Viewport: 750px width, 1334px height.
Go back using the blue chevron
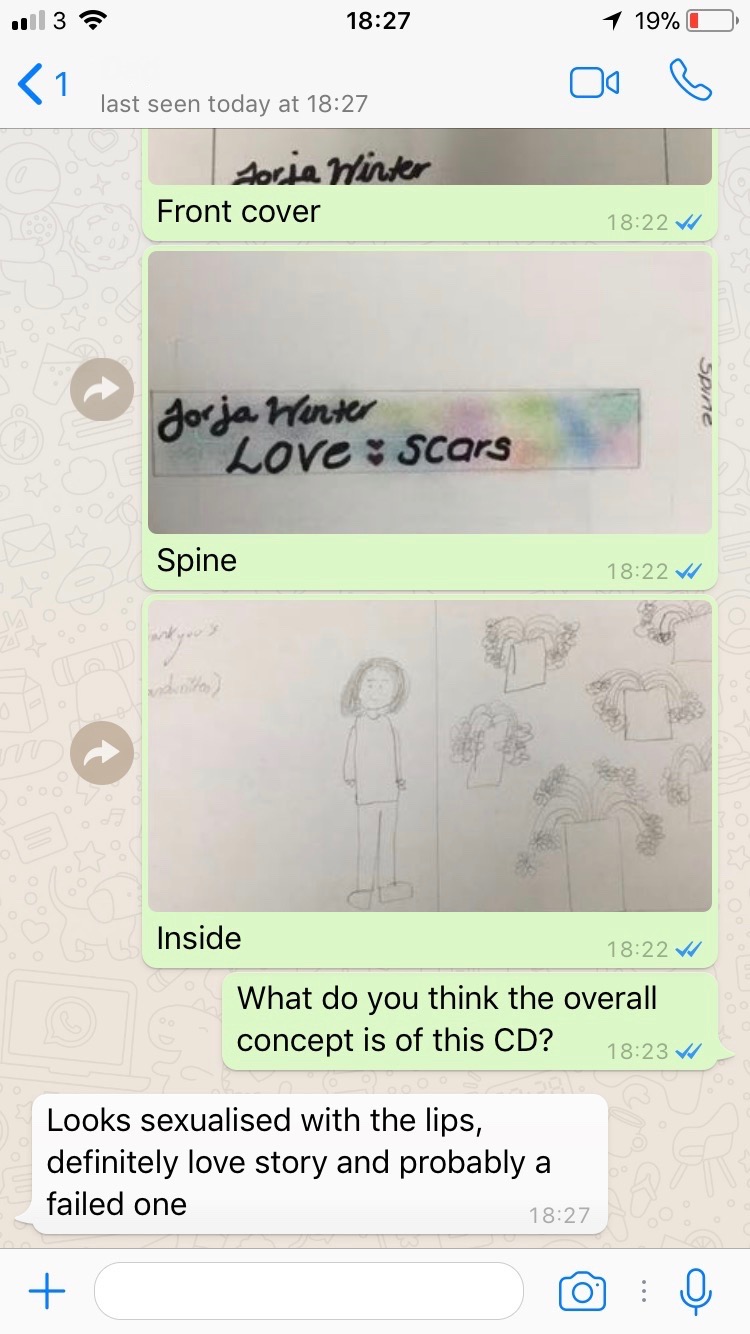click(31, 84)
